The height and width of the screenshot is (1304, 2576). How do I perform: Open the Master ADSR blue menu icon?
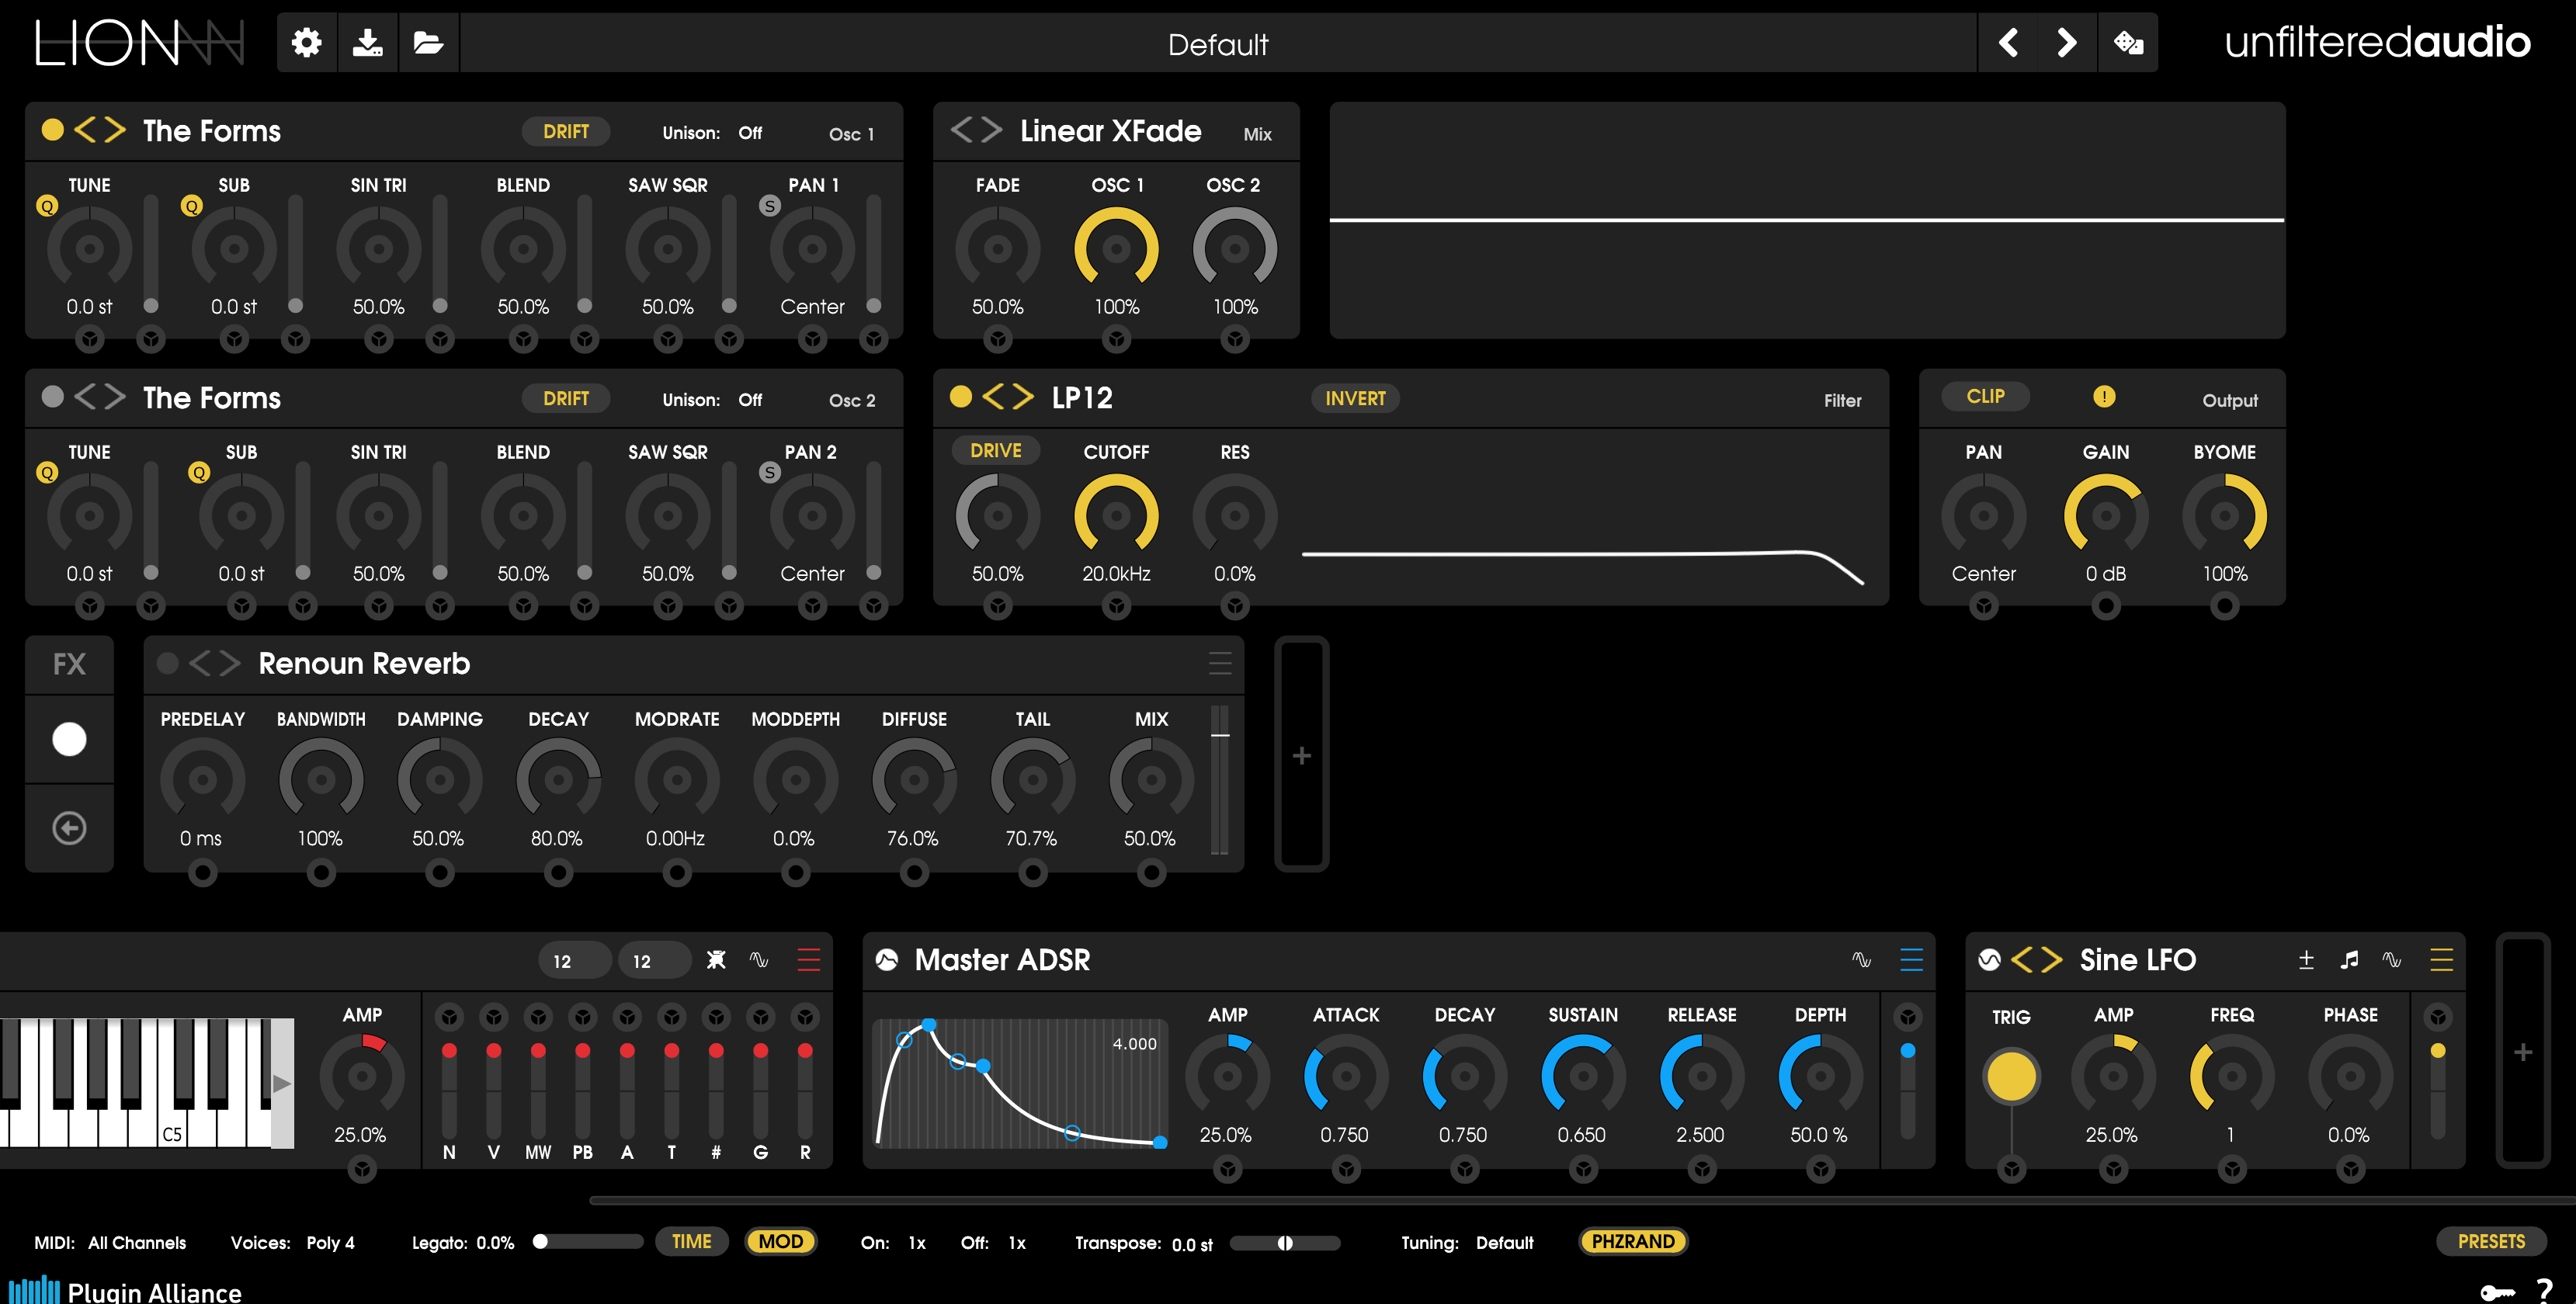[1911, 960]
